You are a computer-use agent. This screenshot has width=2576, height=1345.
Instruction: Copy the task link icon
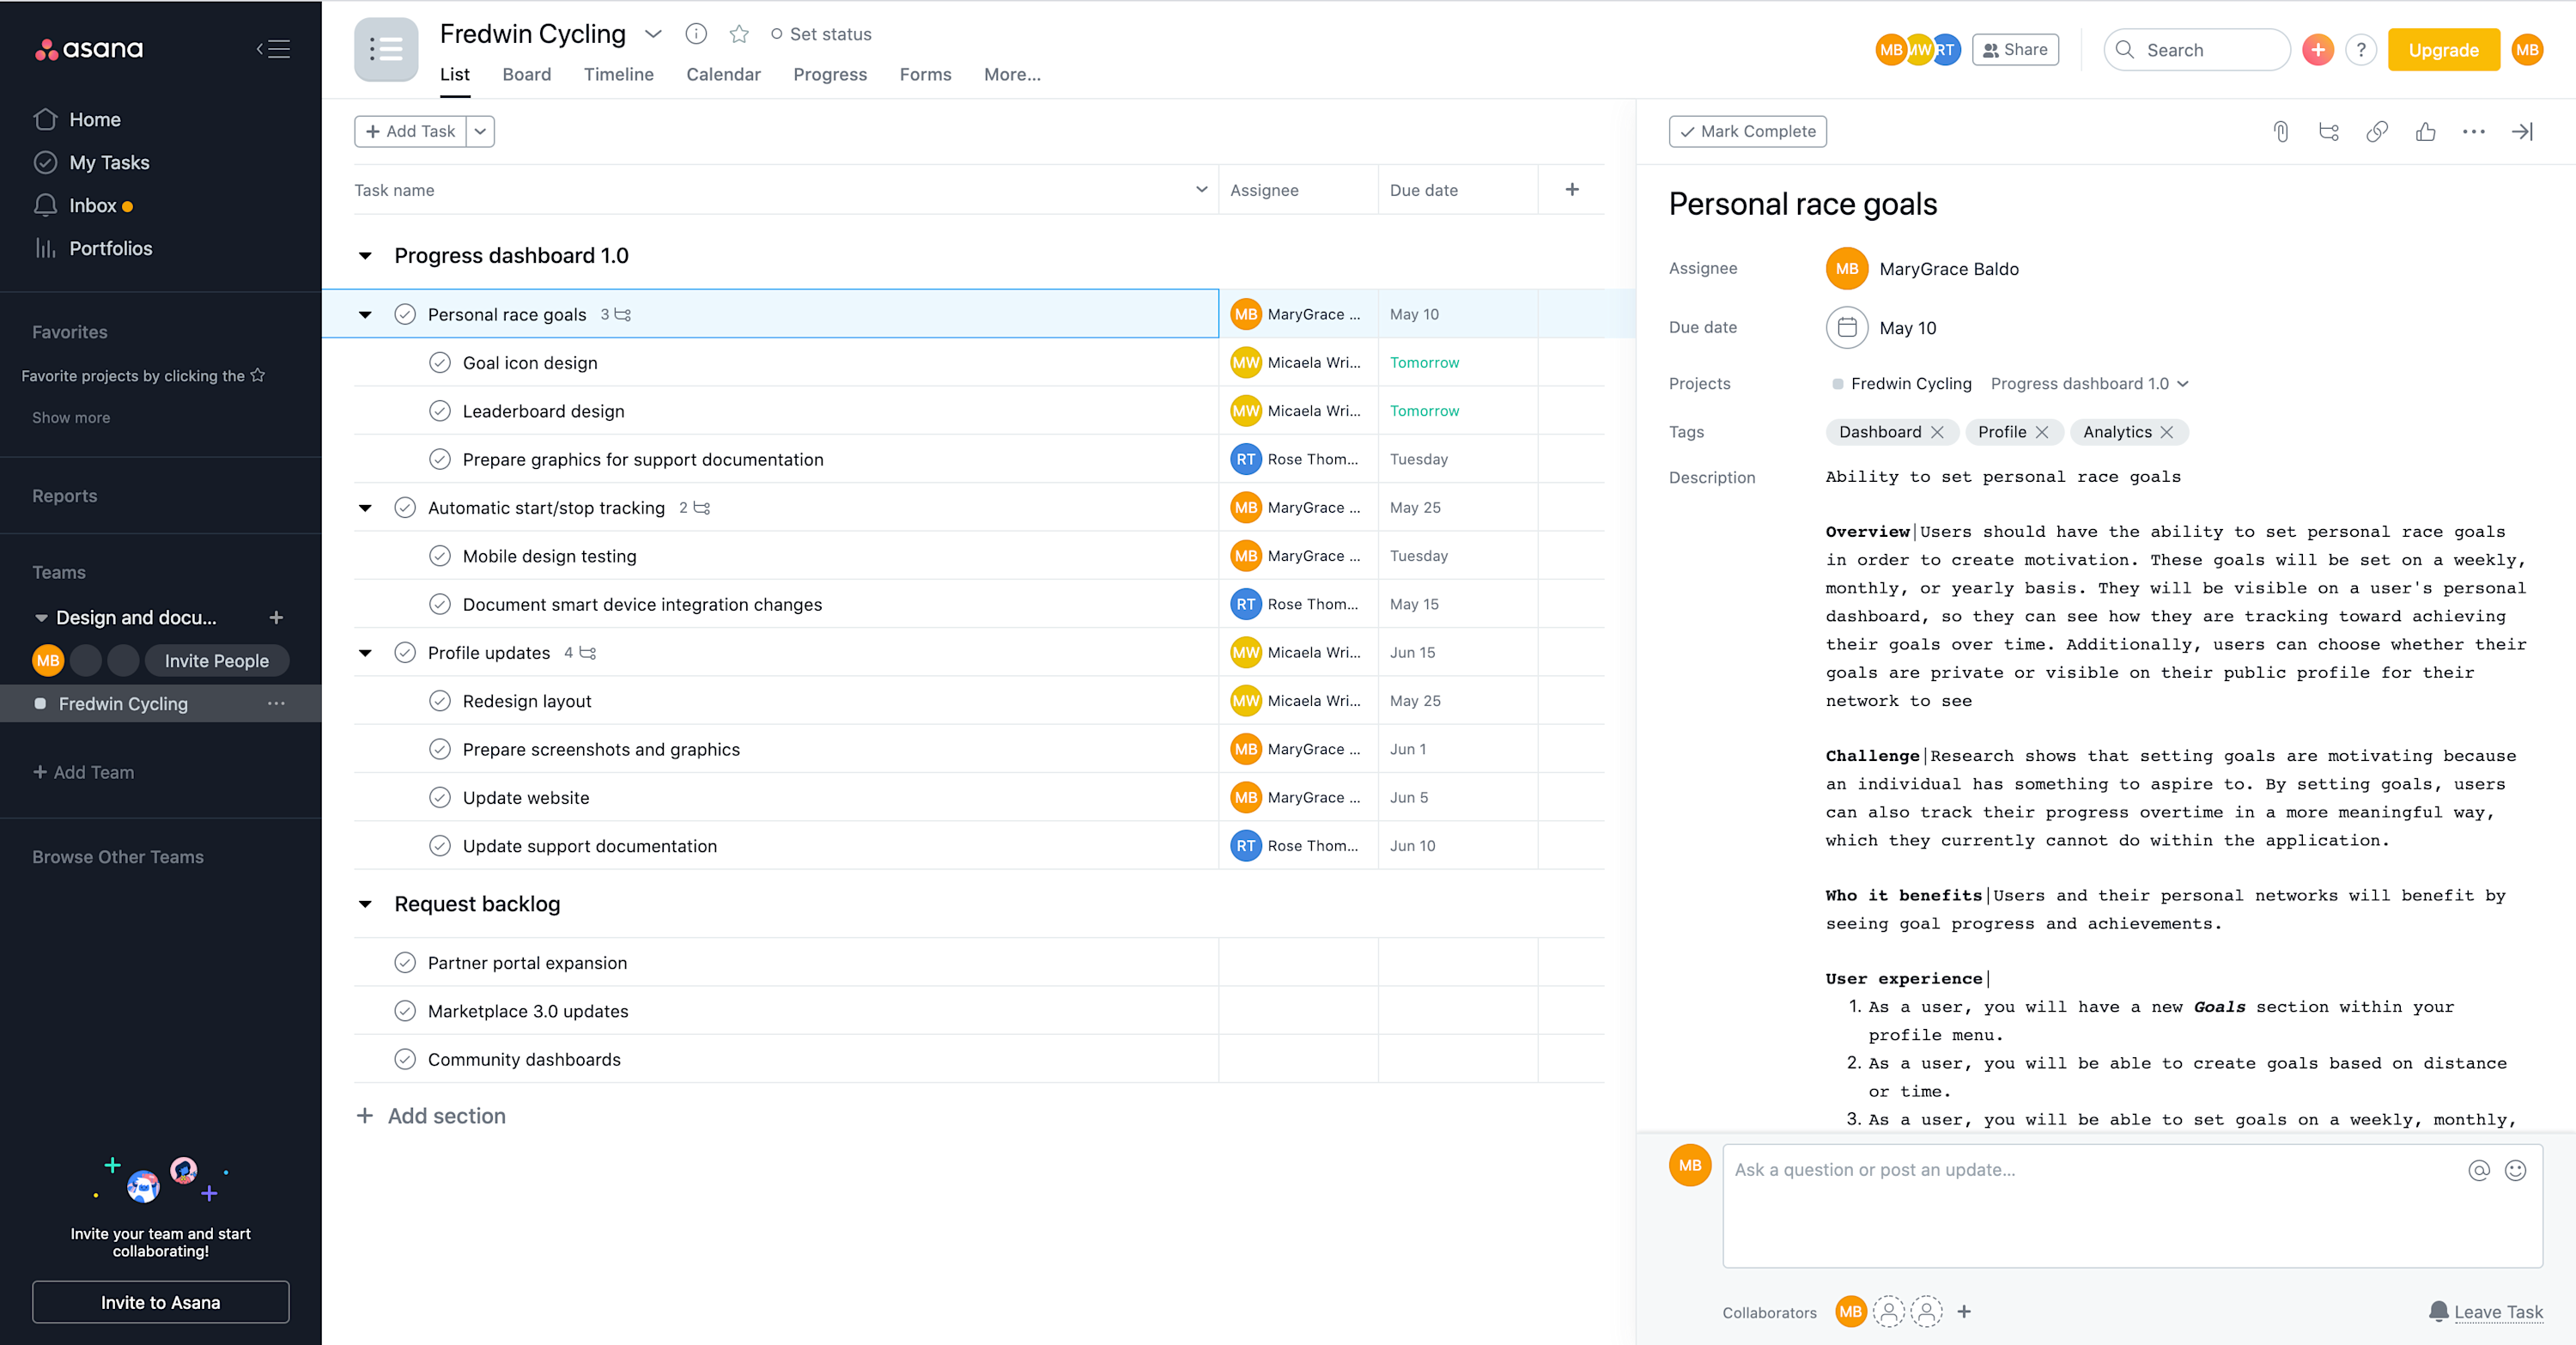click(x=2377, y=131)
